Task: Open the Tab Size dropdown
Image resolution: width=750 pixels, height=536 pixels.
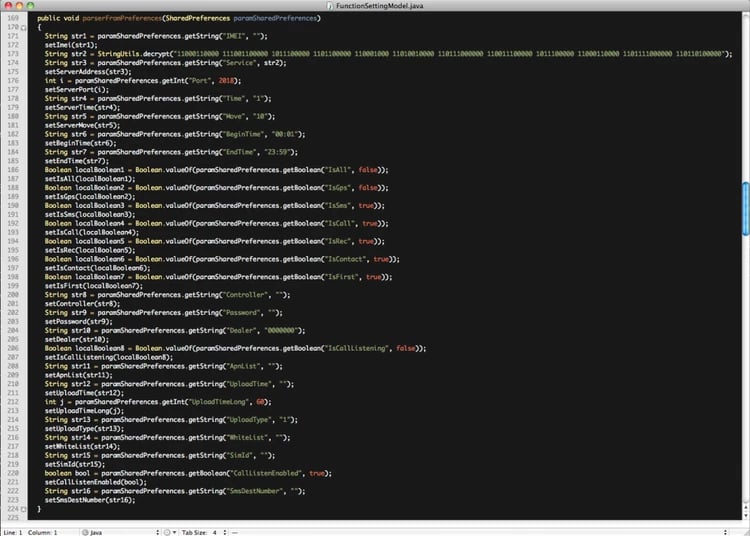Action: (206, 531)
